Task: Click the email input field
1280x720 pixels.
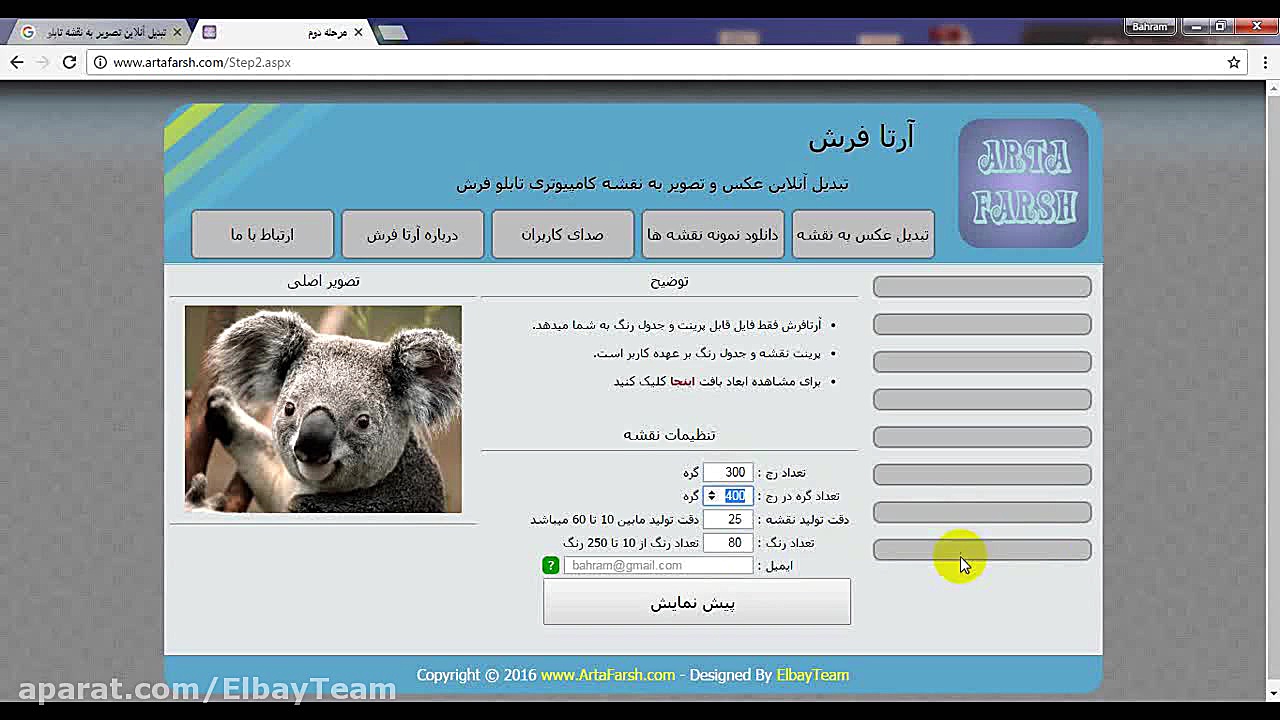Action: click(x=658, y=565)
